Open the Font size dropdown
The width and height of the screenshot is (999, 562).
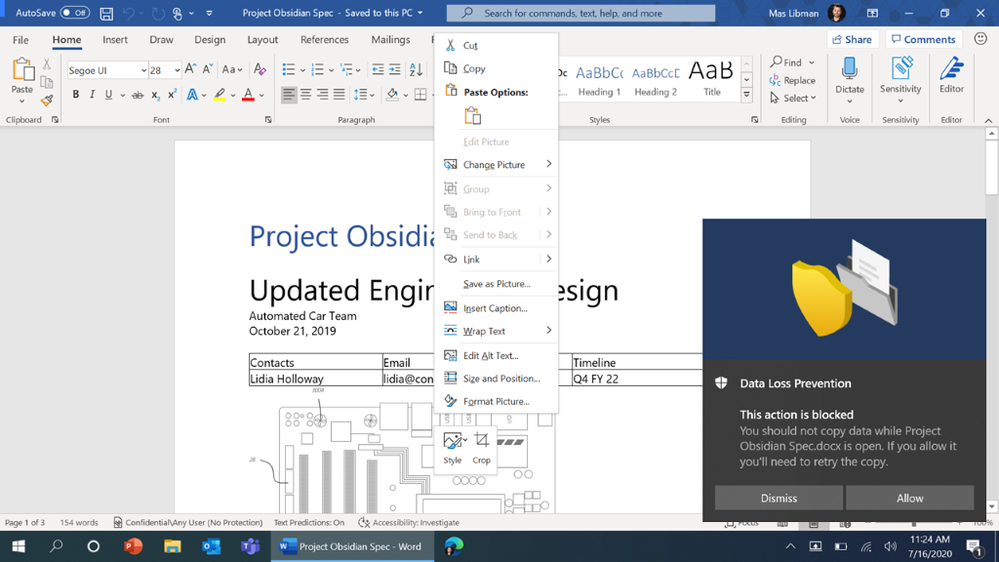[x=176, y=70]
